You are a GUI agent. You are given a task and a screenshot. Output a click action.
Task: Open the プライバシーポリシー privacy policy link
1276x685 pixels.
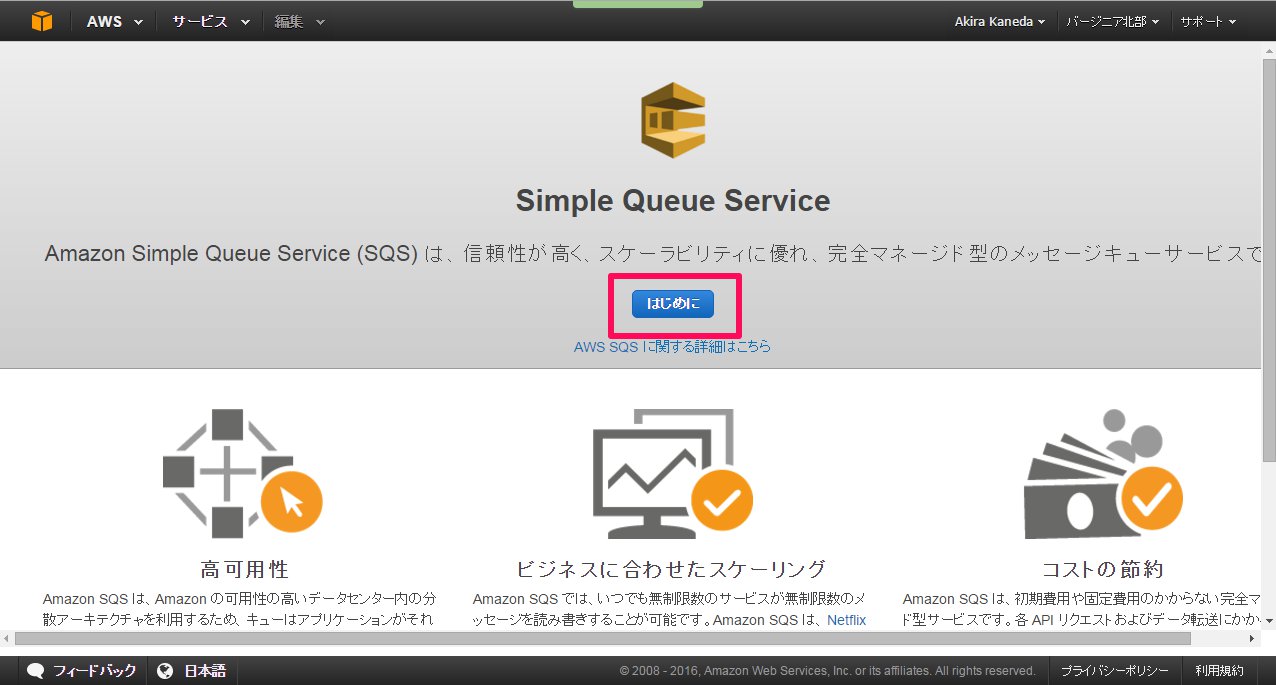[1115, 671]
